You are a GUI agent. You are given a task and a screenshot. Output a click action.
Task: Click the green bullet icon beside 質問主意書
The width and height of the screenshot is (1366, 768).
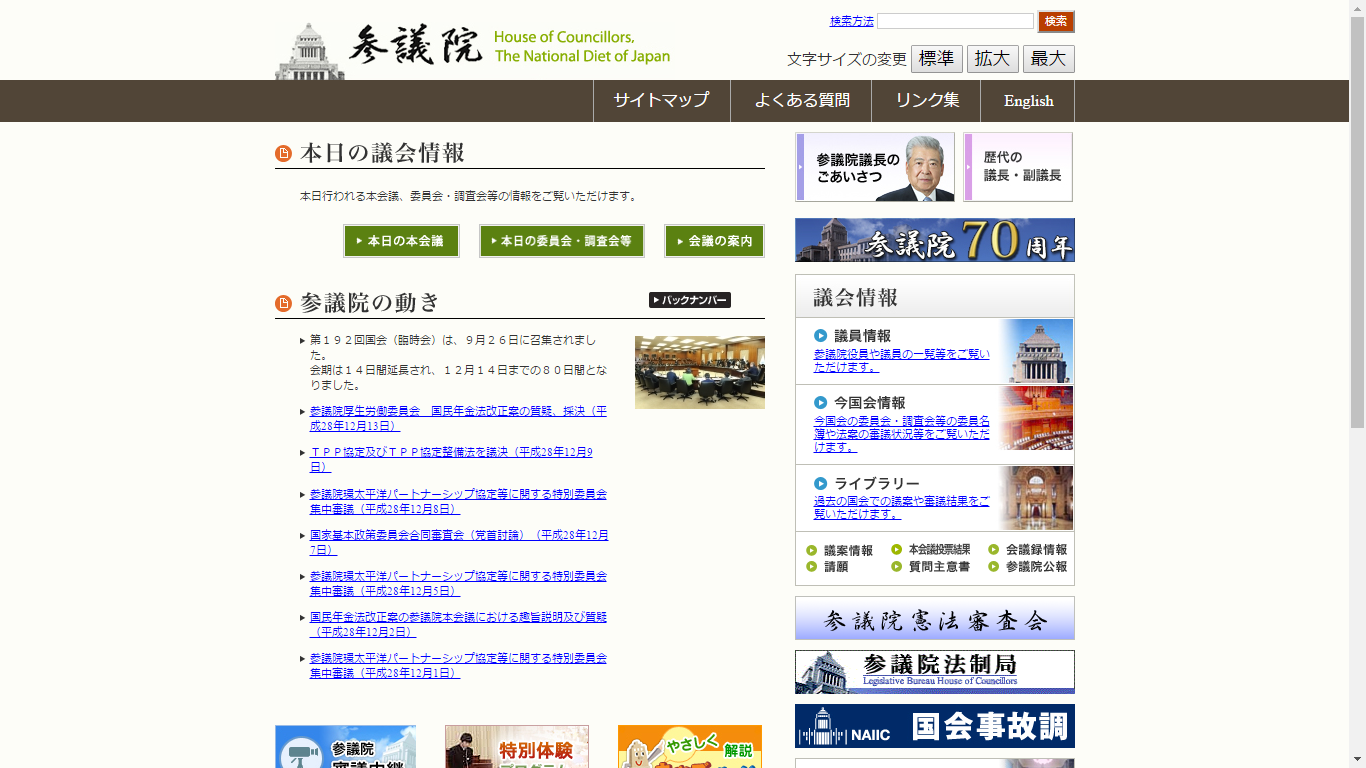pyautogui.click(x=897, y=566)
